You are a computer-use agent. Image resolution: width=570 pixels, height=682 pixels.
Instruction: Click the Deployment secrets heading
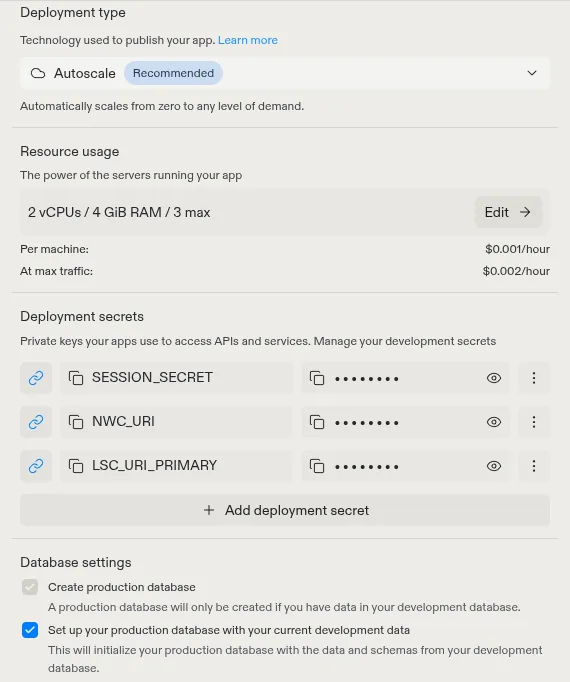pyautogui.click(x=82, y=317)
